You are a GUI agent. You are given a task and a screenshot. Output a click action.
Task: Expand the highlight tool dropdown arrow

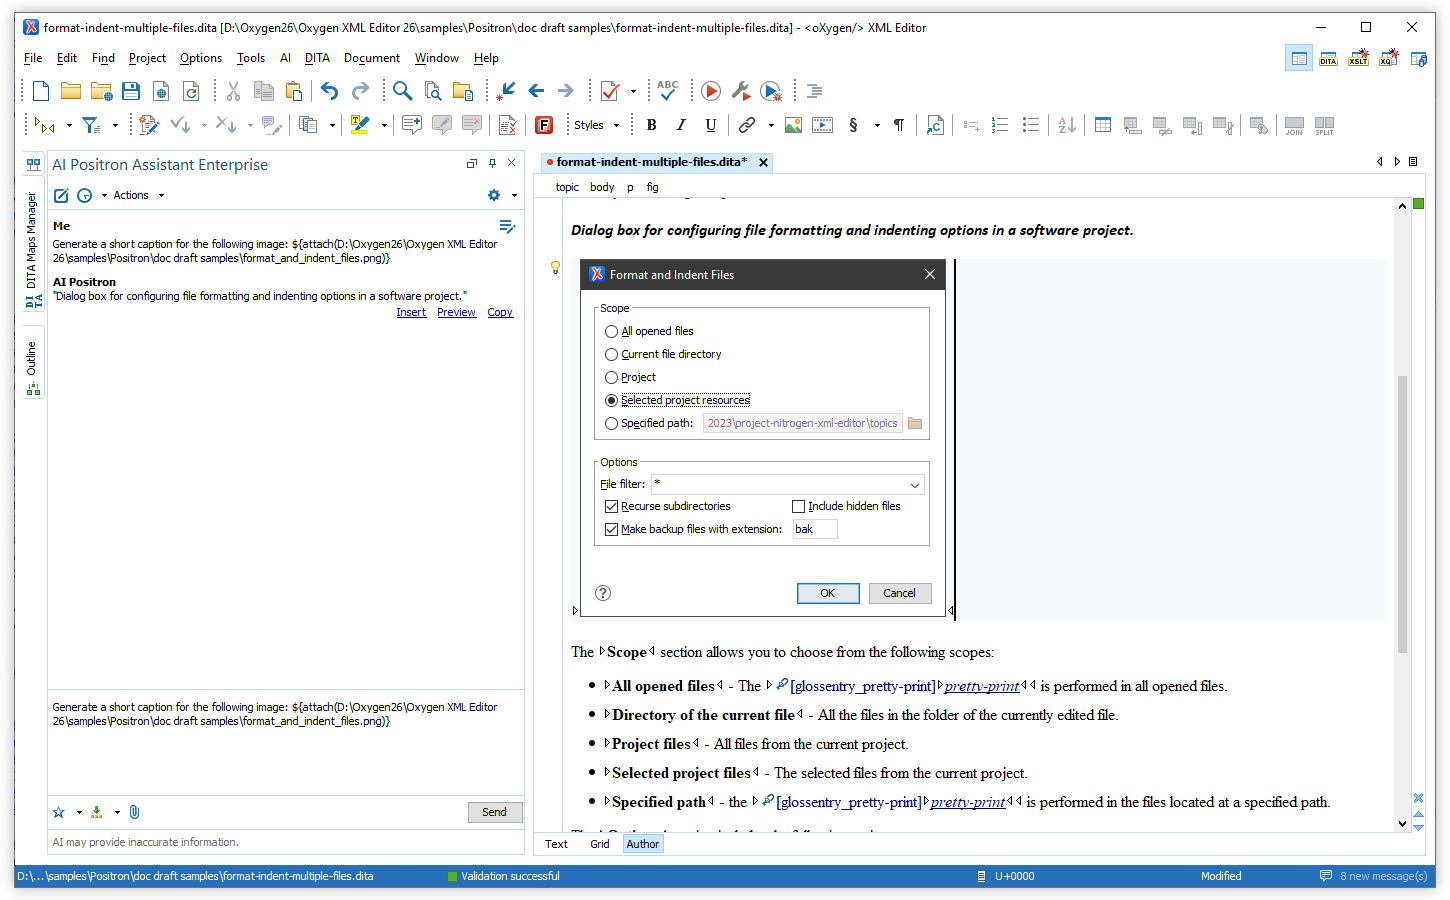click(384, 125)
